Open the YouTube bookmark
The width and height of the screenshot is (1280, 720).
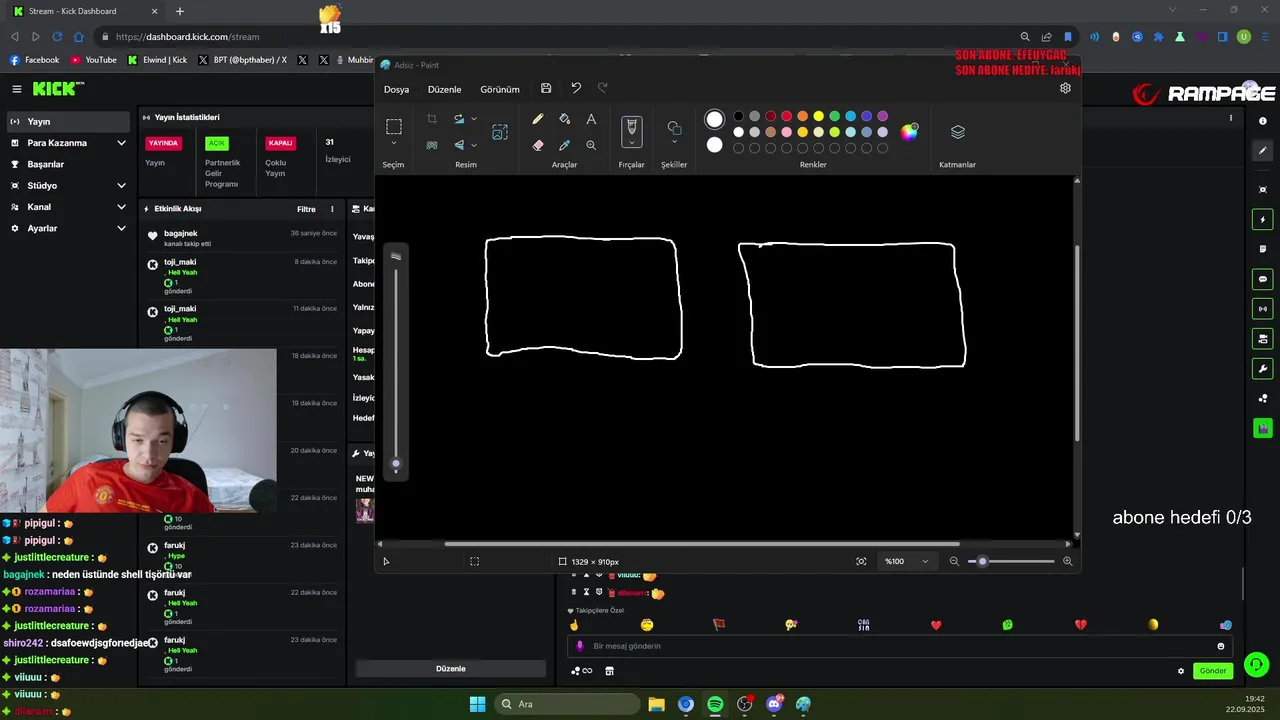(x=93, y=60)
